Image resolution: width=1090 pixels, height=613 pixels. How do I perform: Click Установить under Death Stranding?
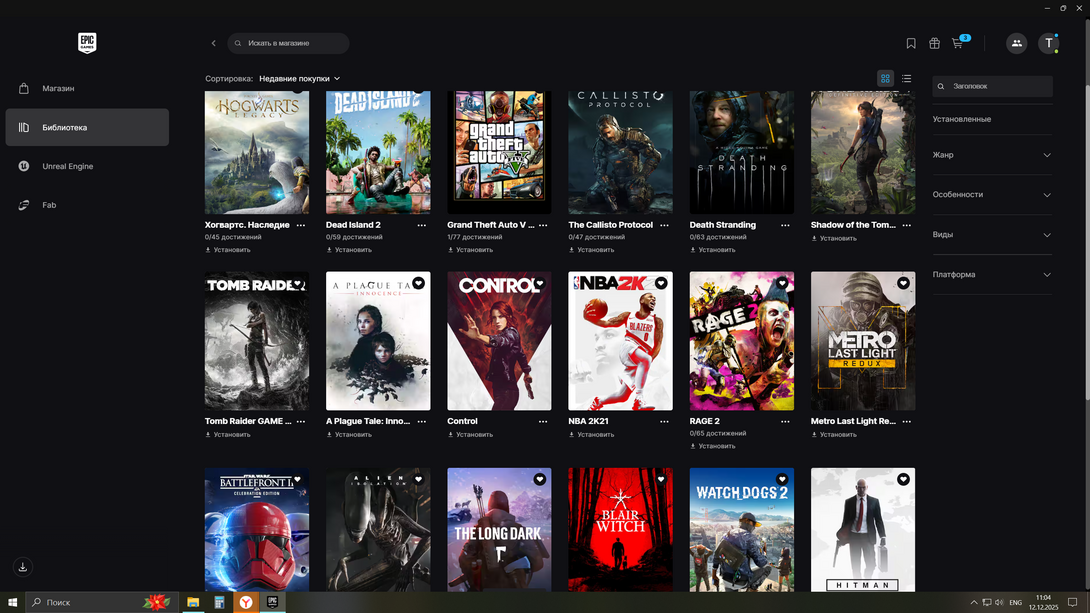716,250
